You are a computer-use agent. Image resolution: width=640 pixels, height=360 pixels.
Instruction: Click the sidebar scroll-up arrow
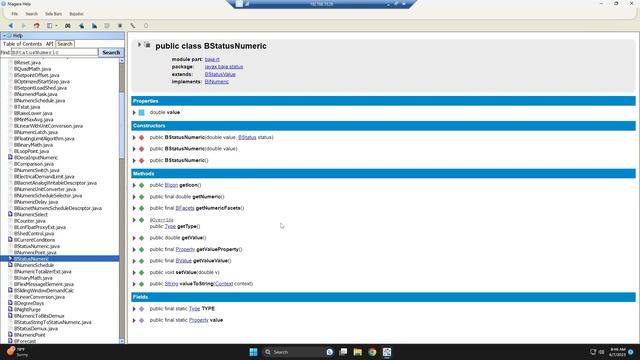pos(122,60)
